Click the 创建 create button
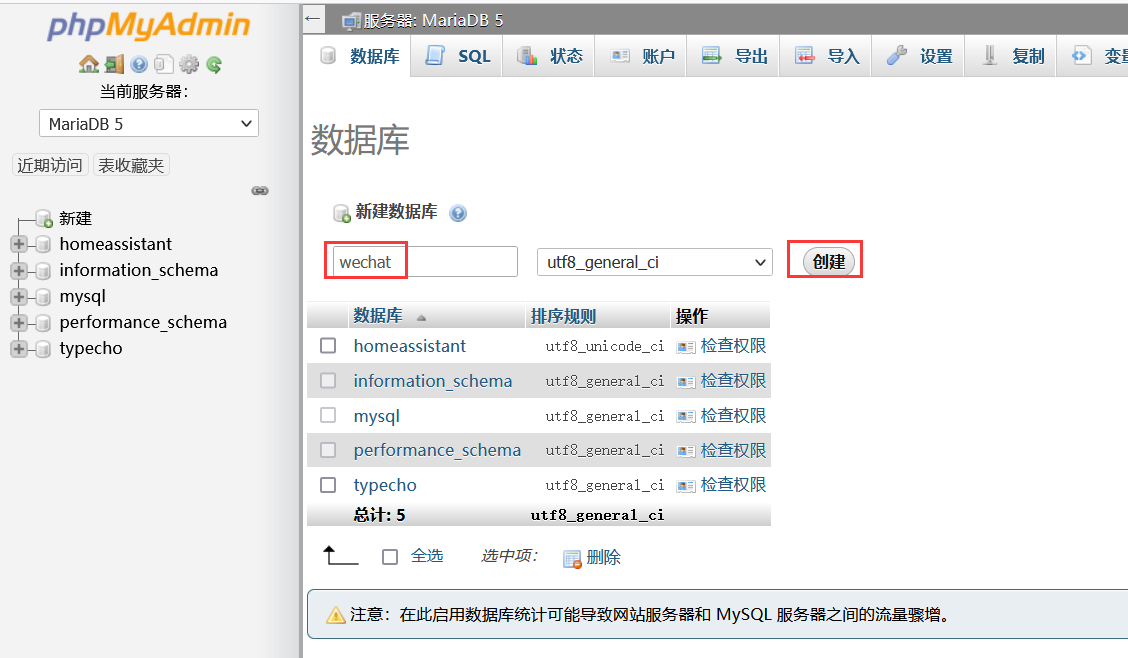 click(829, 262)
